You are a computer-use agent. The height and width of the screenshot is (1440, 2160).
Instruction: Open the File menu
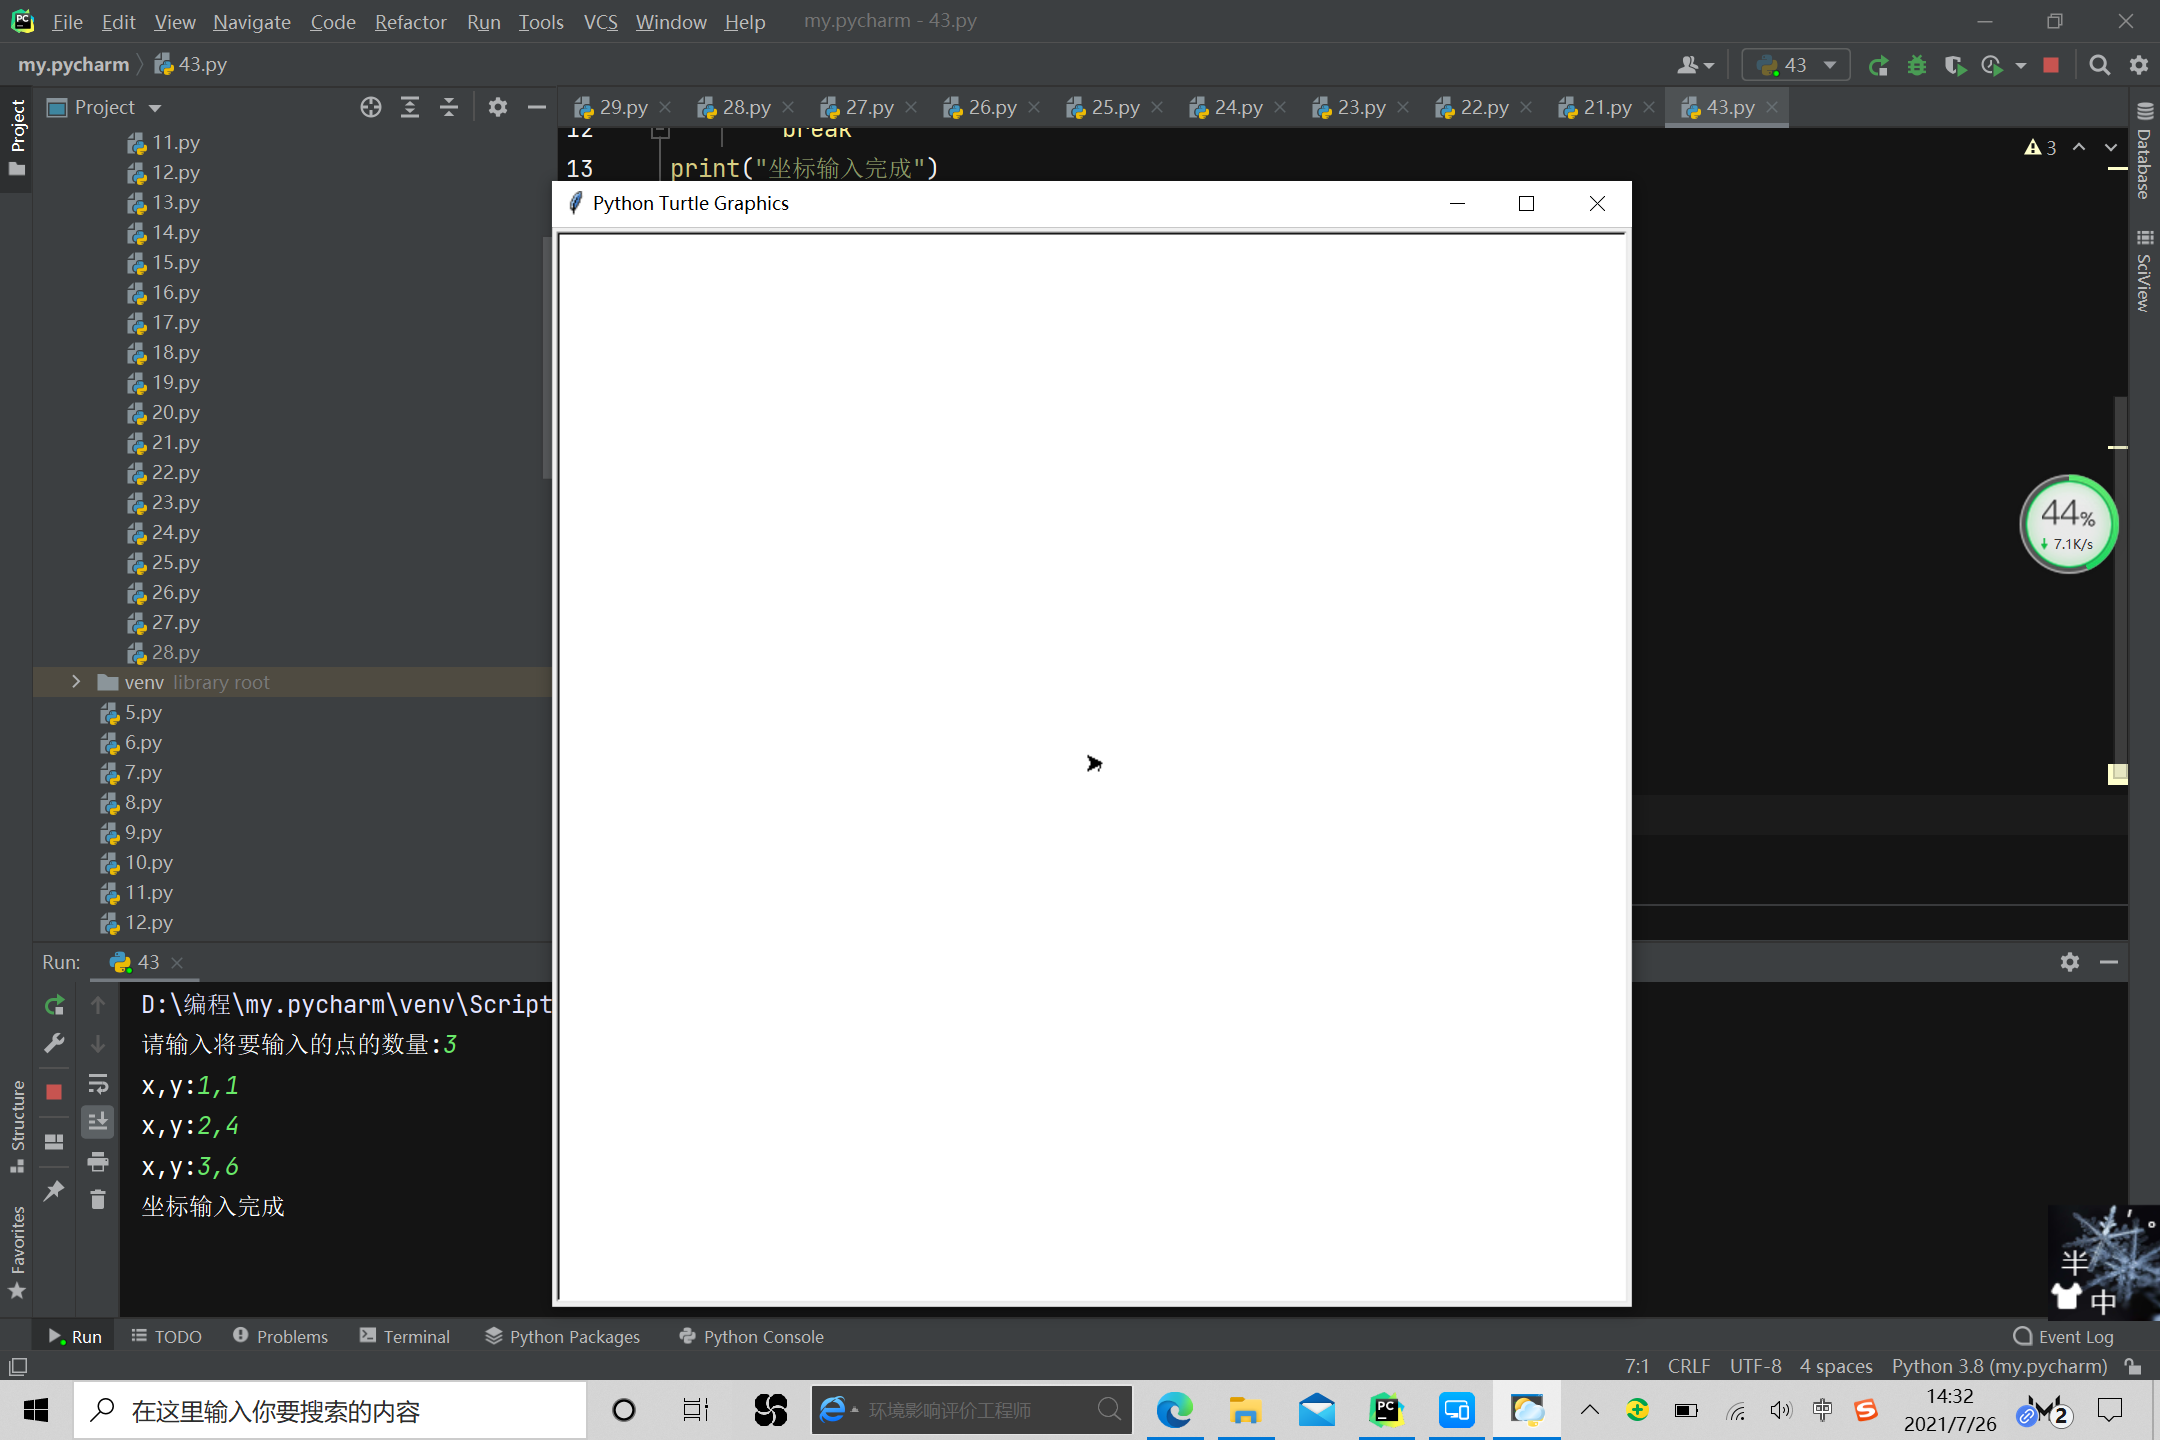[67, 21]
